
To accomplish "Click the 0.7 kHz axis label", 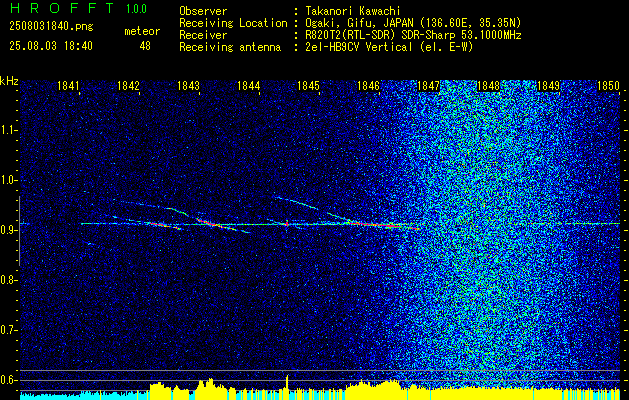I will tap(6, 330).
